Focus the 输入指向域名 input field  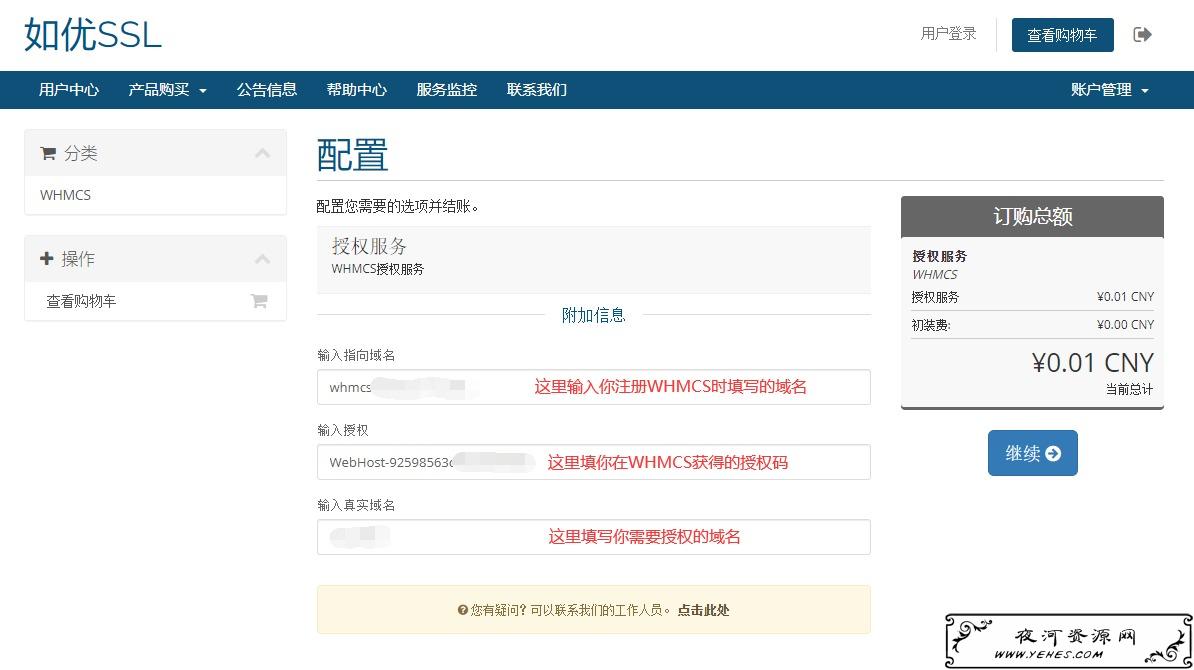[593, 387]
